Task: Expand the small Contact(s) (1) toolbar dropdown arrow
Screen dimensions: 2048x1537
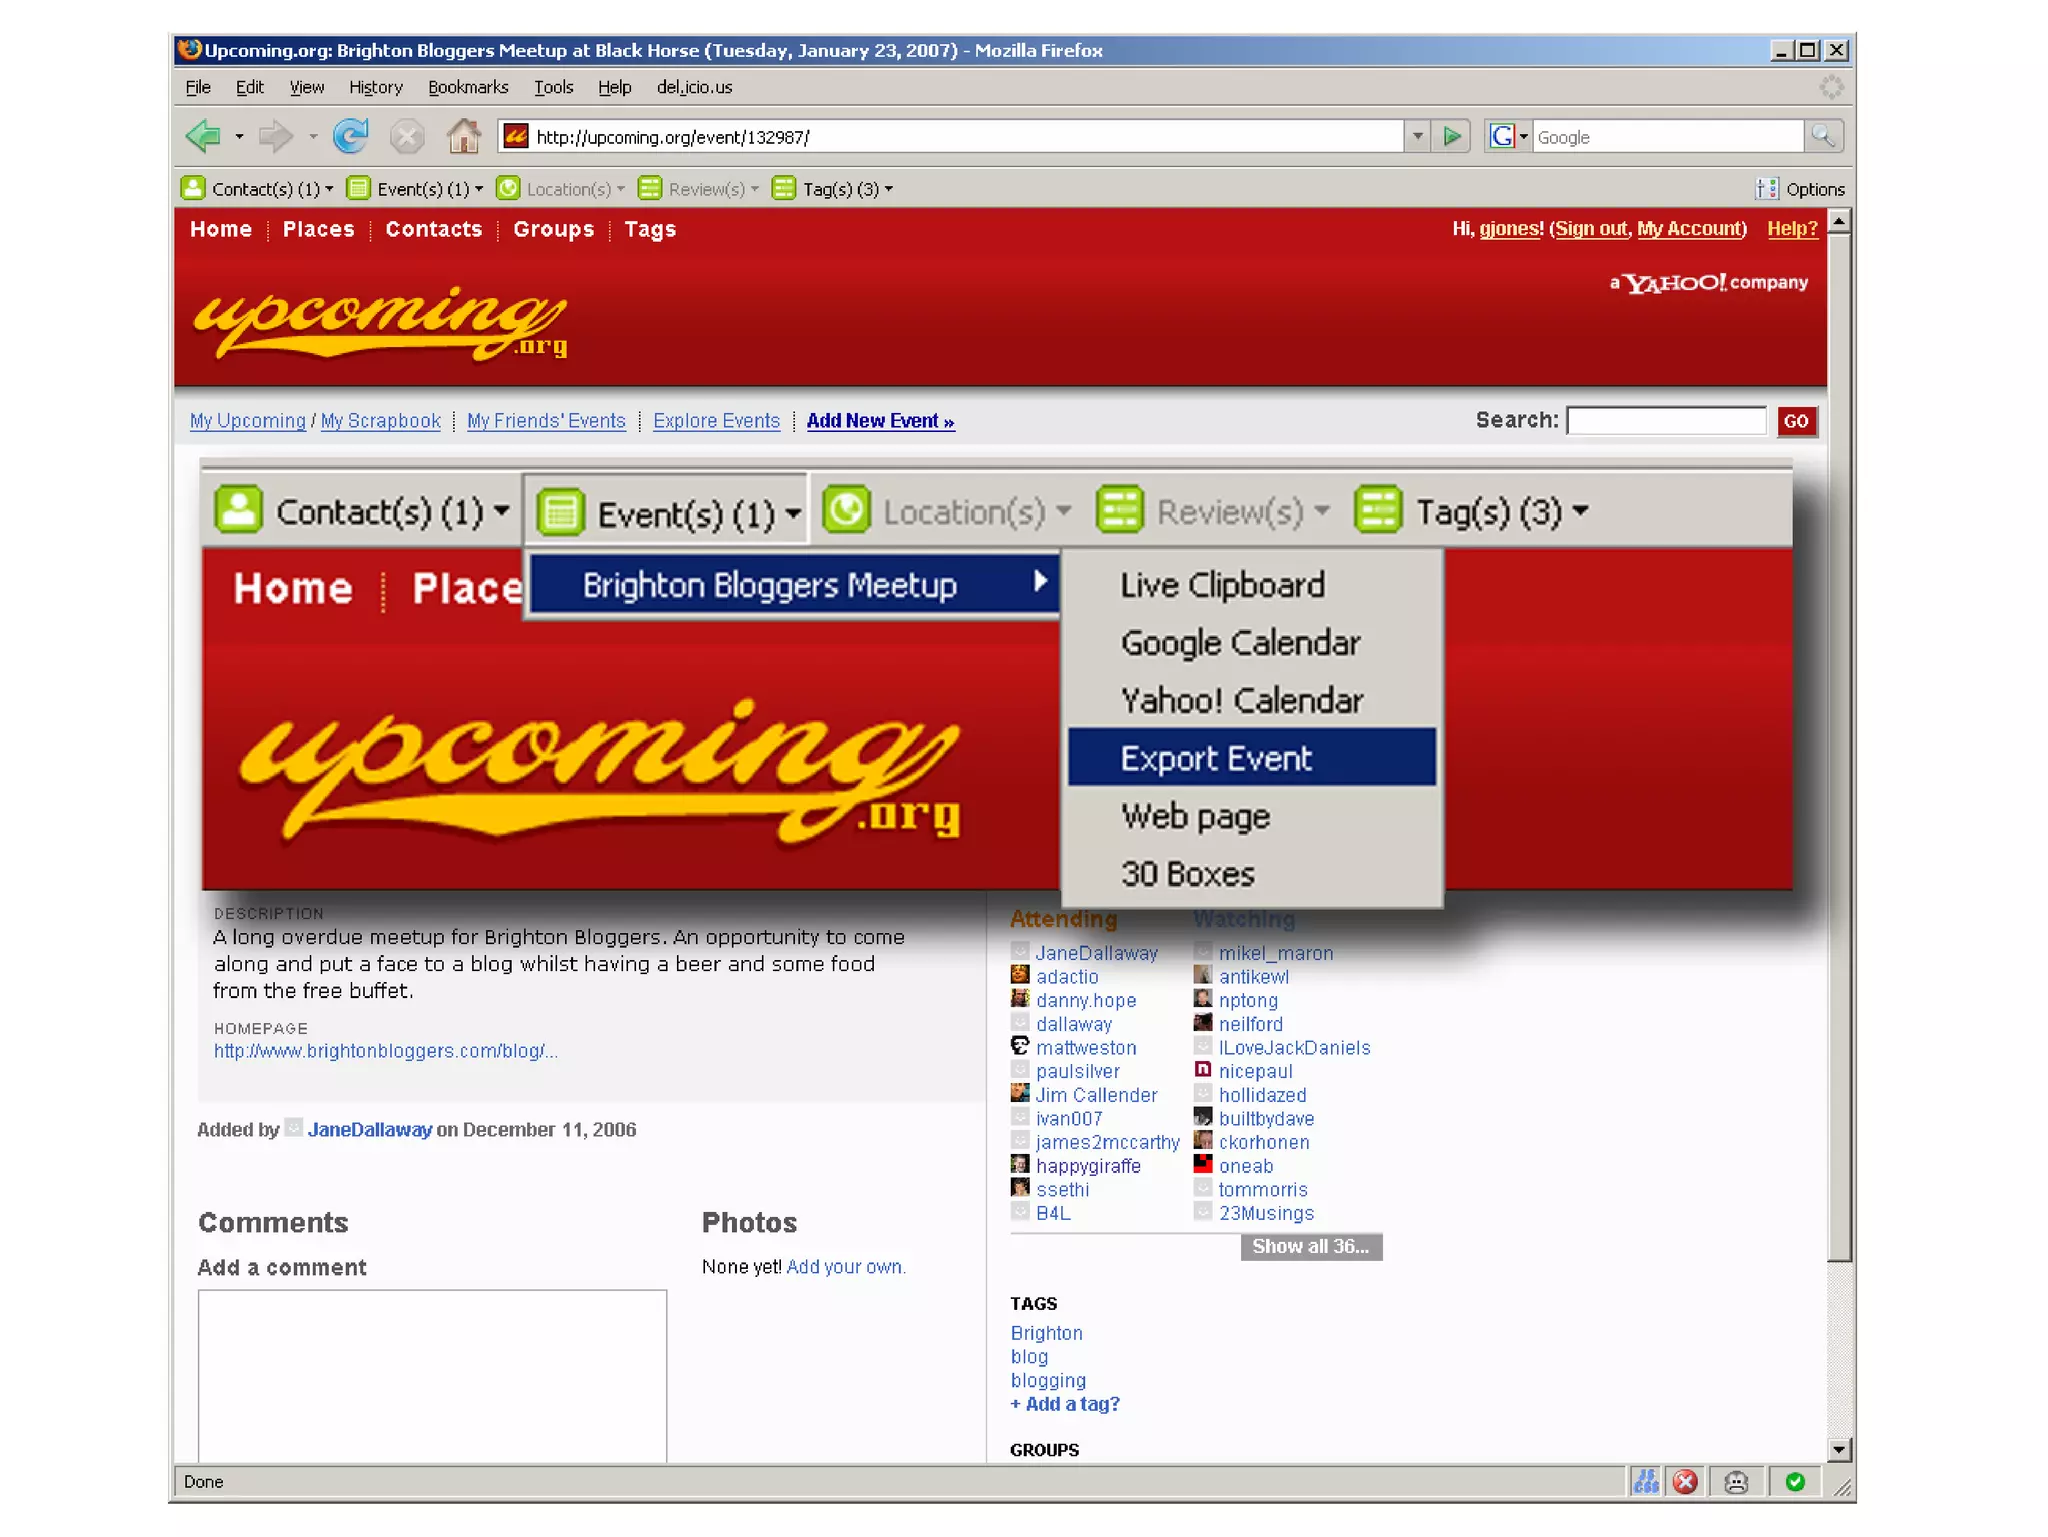Action: (329, 188)
